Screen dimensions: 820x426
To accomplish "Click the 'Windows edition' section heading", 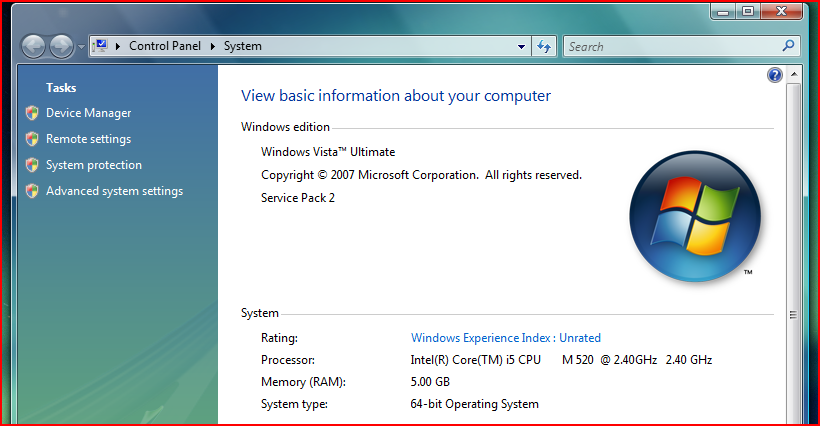I will (x=285, y=127).
